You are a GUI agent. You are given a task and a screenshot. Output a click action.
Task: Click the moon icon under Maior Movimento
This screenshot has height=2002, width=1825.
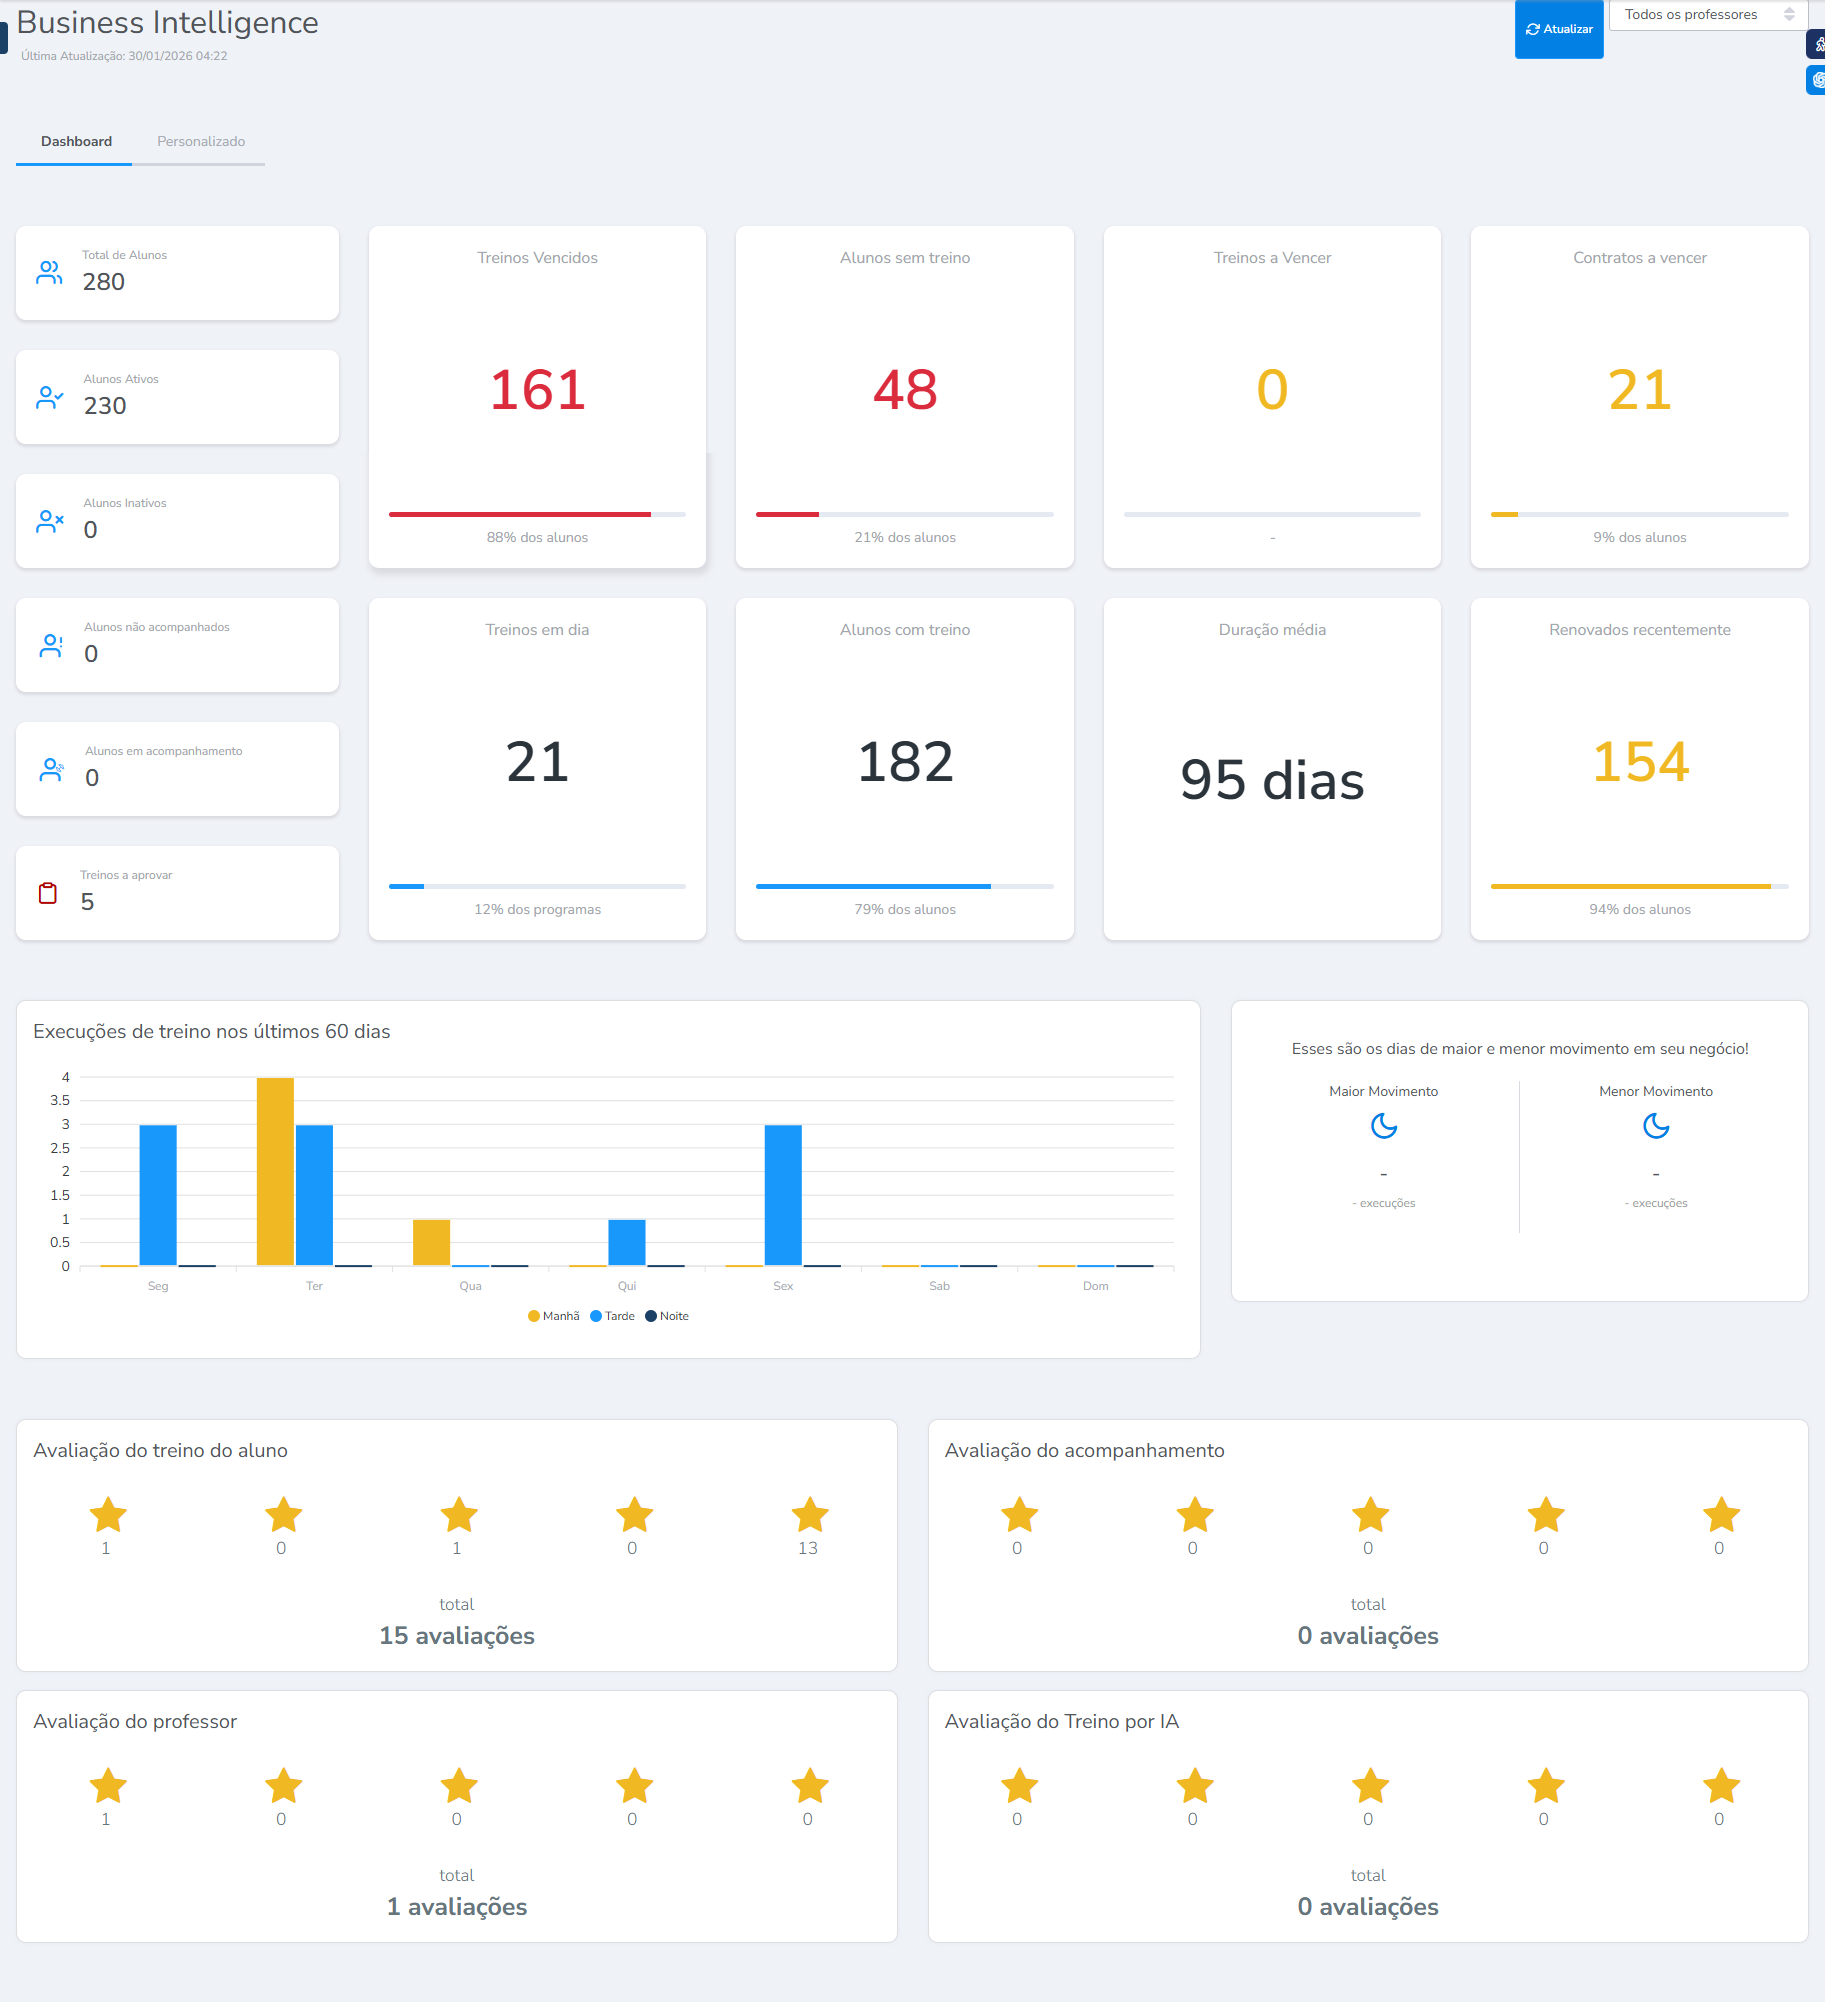(x=1383, y=1126)
